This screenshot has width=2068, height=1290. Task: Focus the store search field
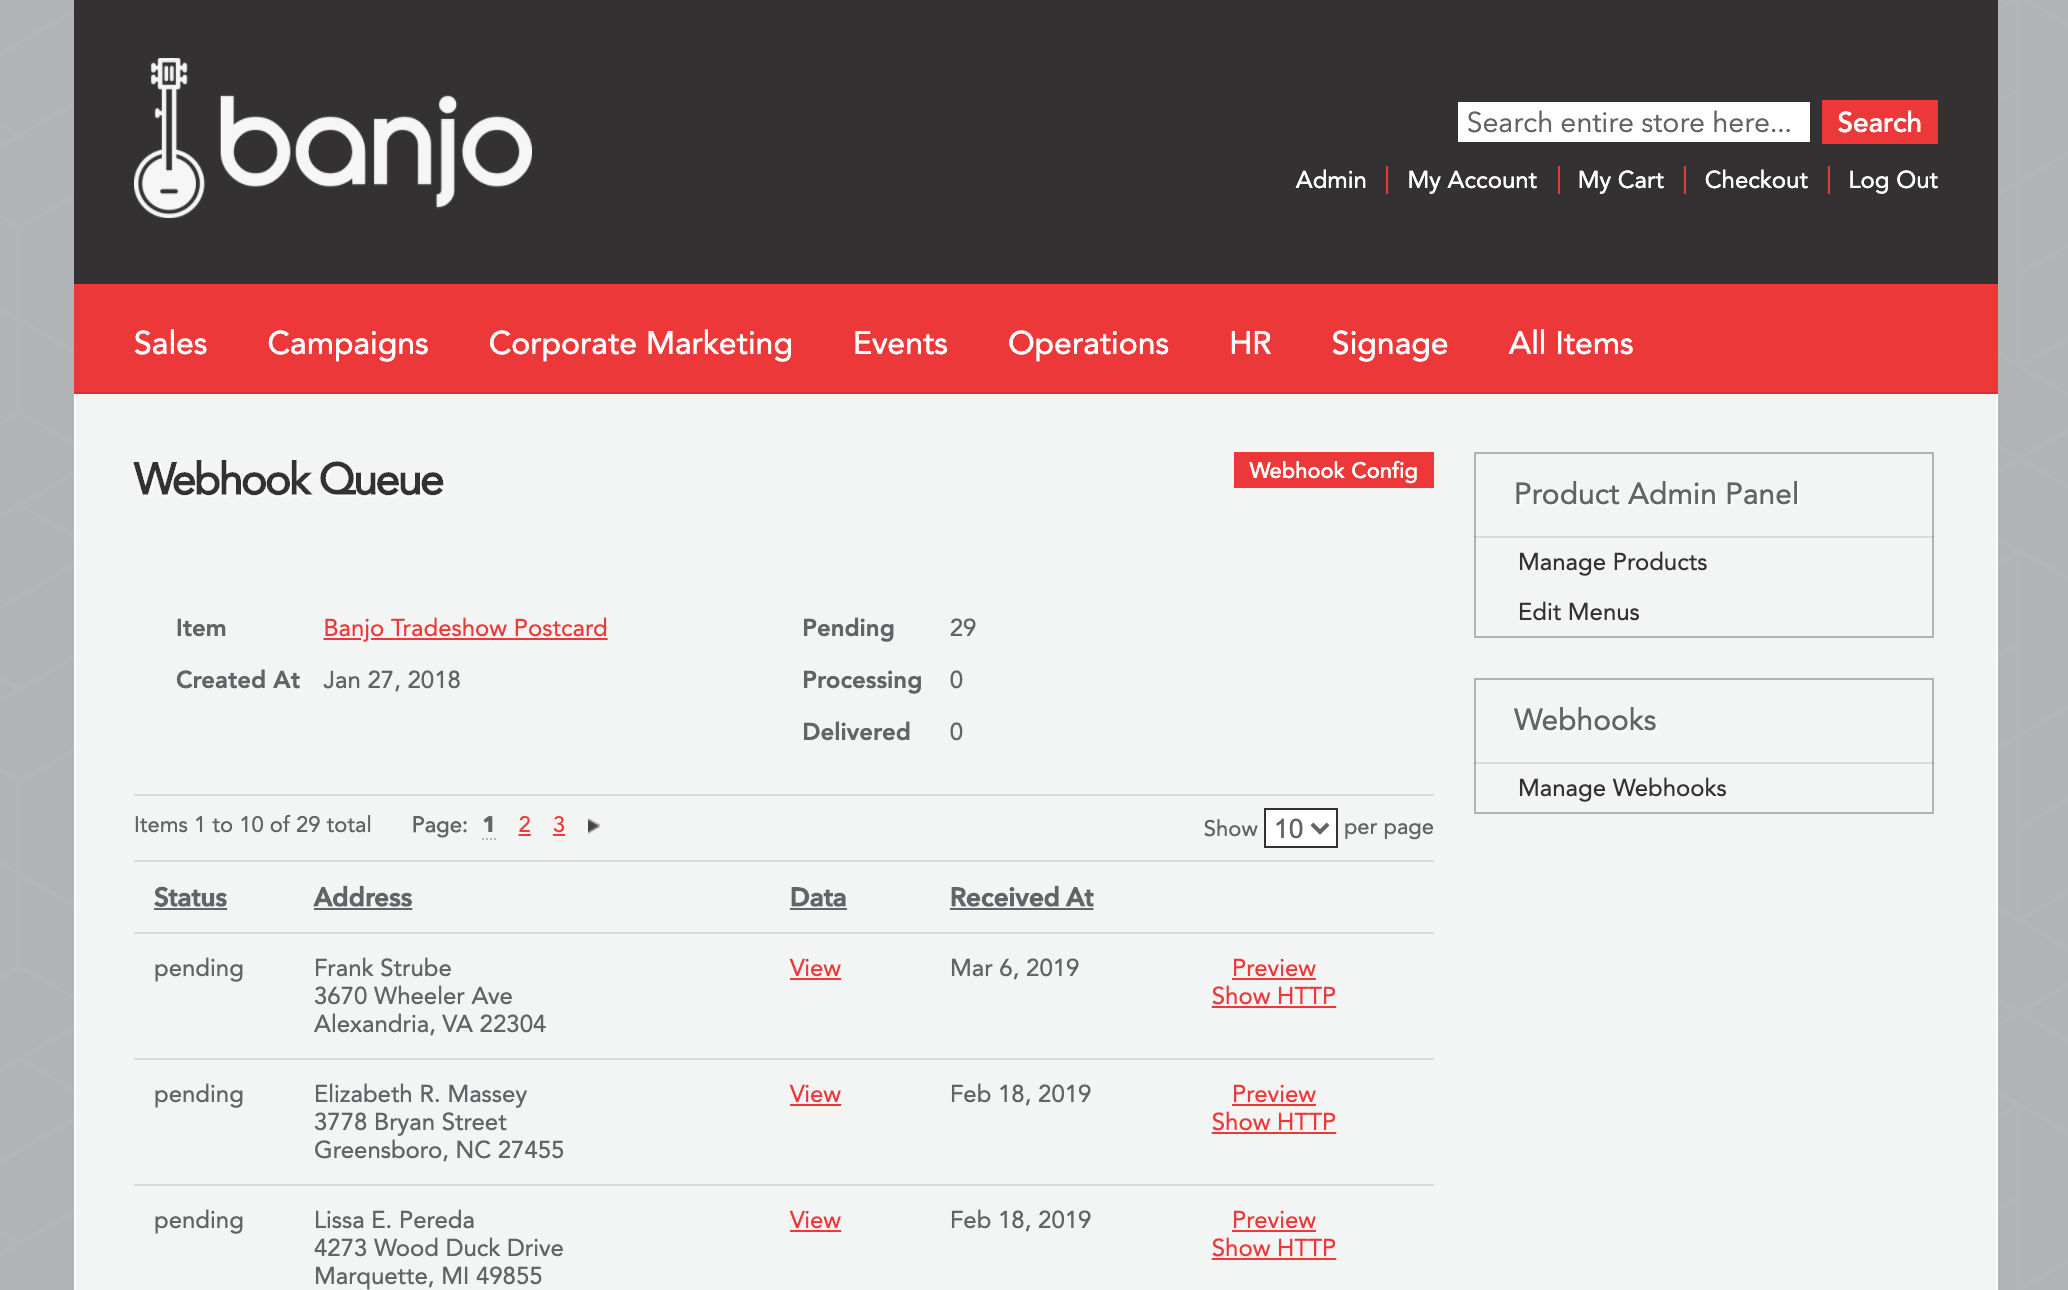click(x=1632, y=122)
